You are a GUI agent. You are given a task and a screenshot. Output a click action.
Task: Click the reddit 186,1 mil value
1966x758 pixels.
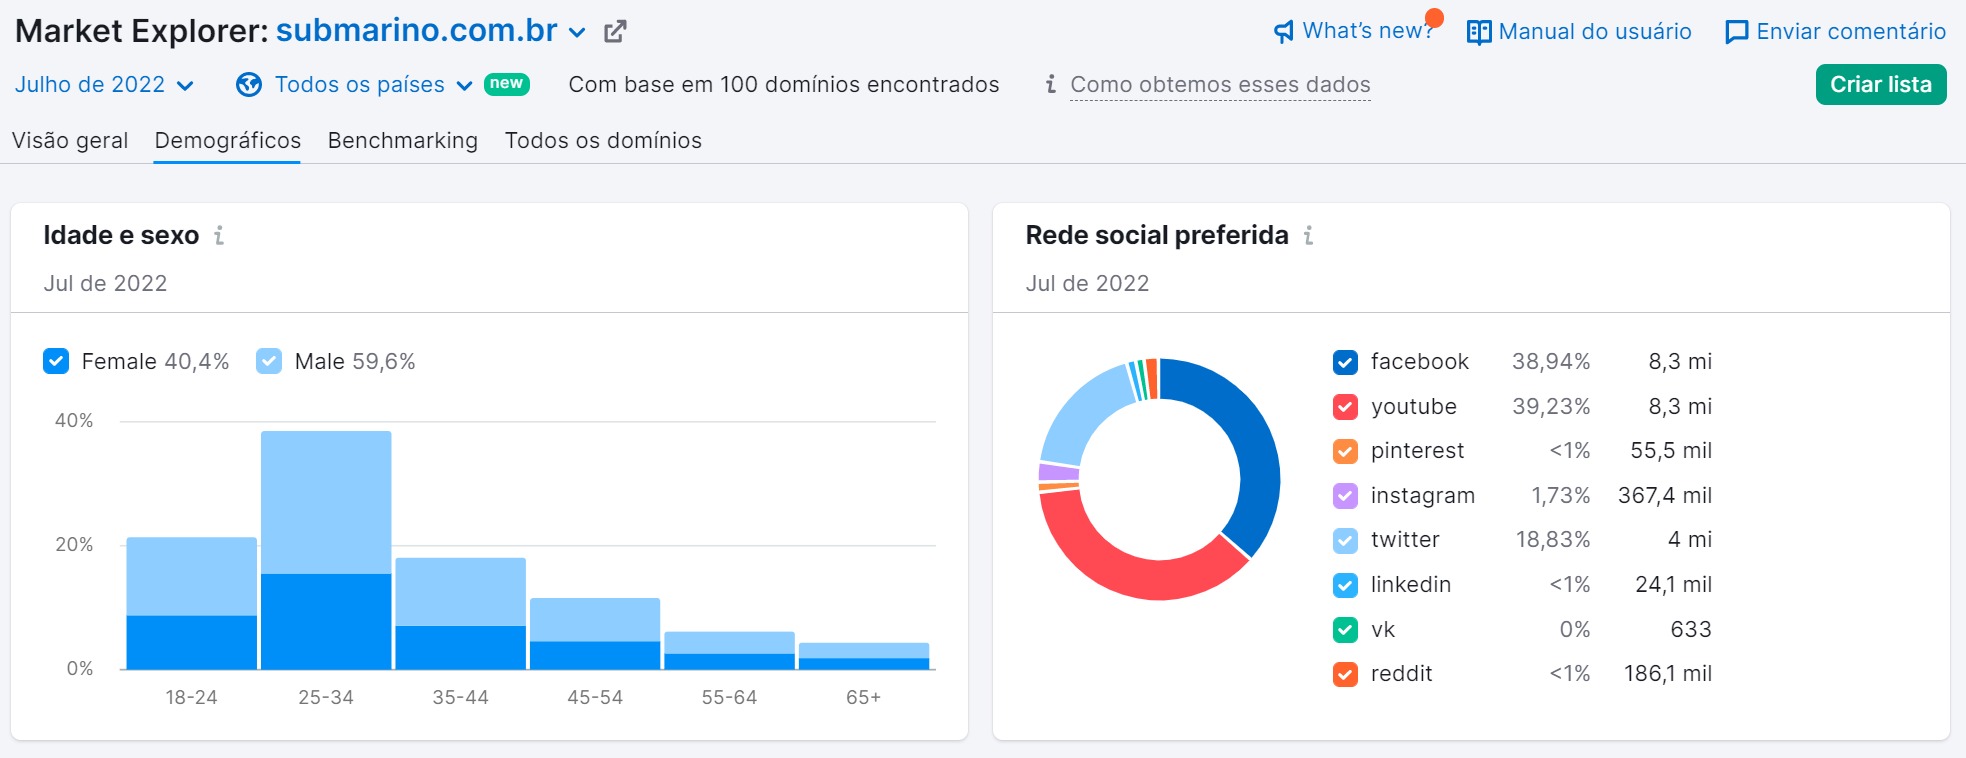1668,674
